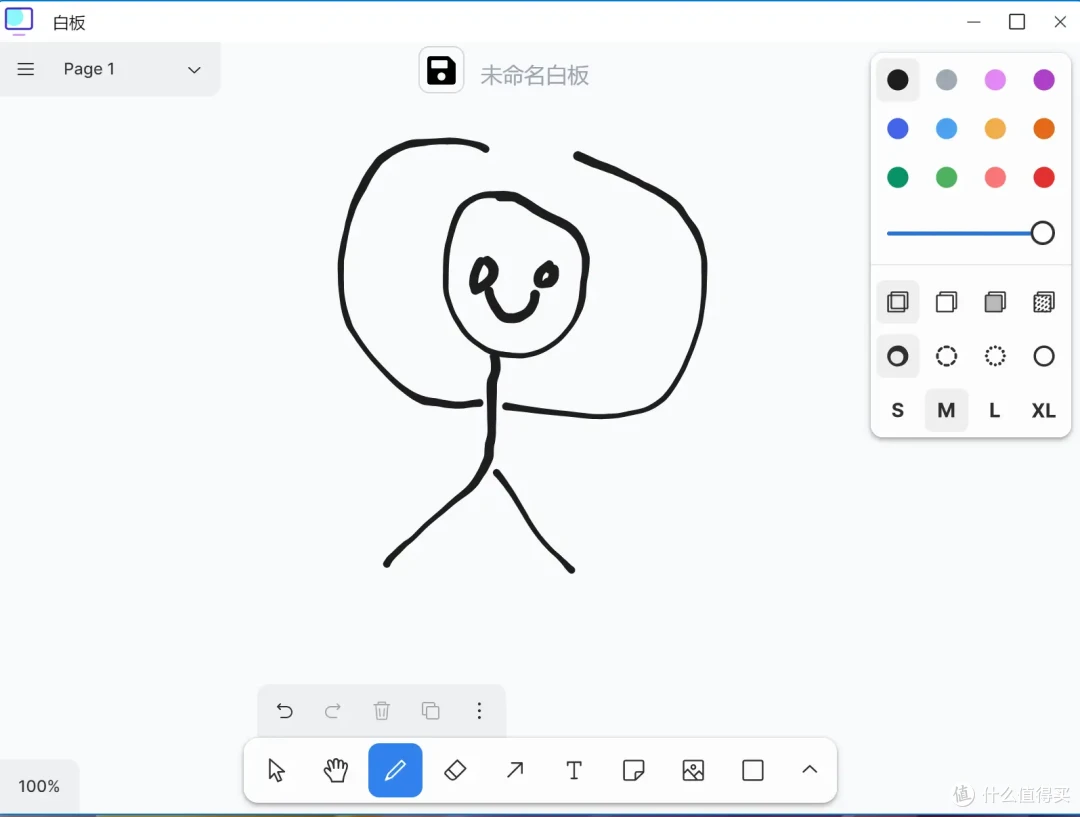This screenshot has height=817, width=1080.
Task: Select the dashed stroke style option
Action: (946, 356)
